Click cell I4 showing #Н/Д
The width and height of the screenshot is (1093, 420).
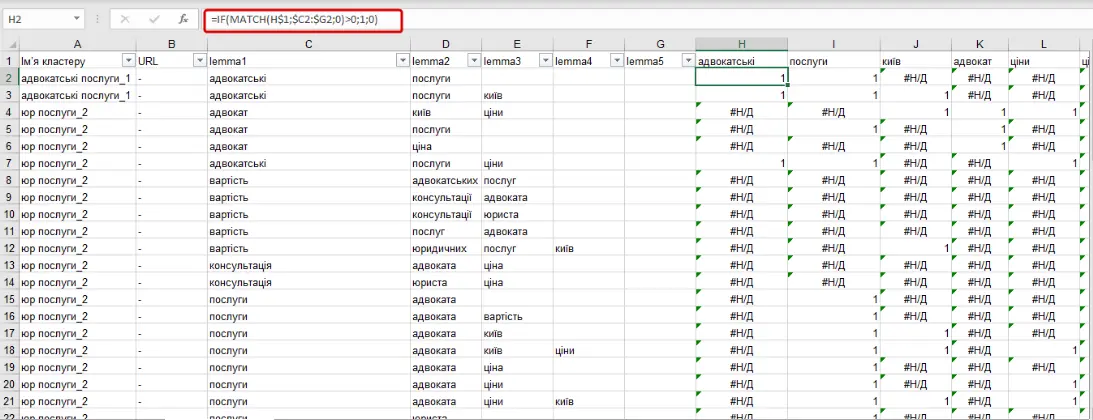click(x=834, y=112)
